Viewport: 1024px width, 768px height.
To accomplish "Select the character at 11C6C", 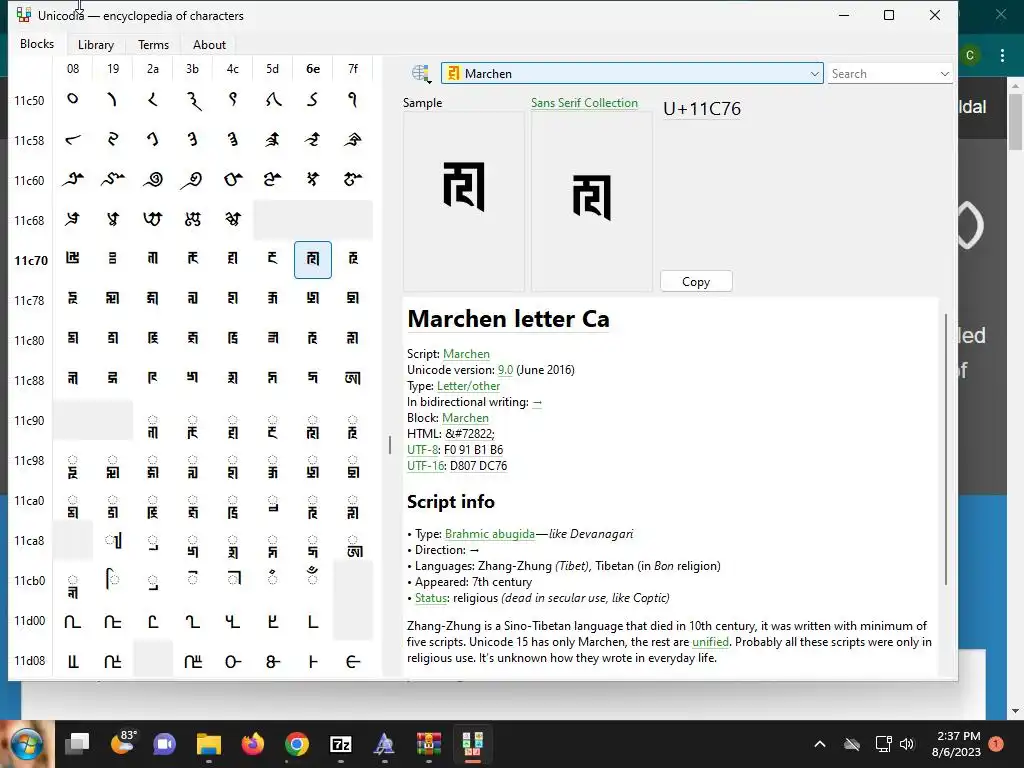I will pos(232,219).
